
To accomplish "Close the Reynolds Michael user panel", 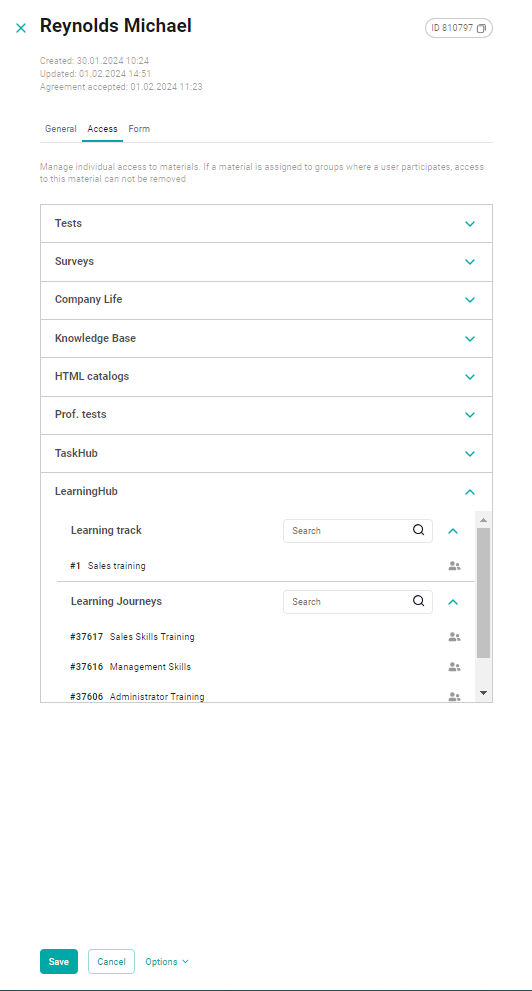I will 21,28.
